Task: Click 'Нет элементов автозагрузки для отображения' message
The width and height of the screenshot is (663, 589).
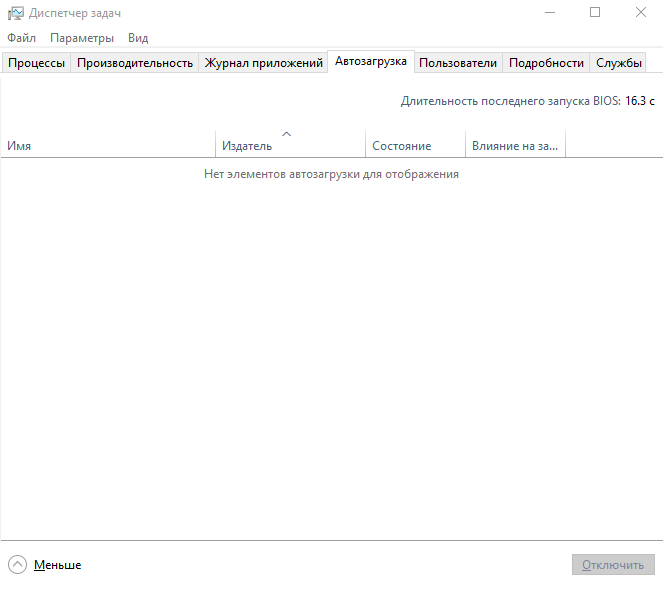Action: click(x=331, y=174)
